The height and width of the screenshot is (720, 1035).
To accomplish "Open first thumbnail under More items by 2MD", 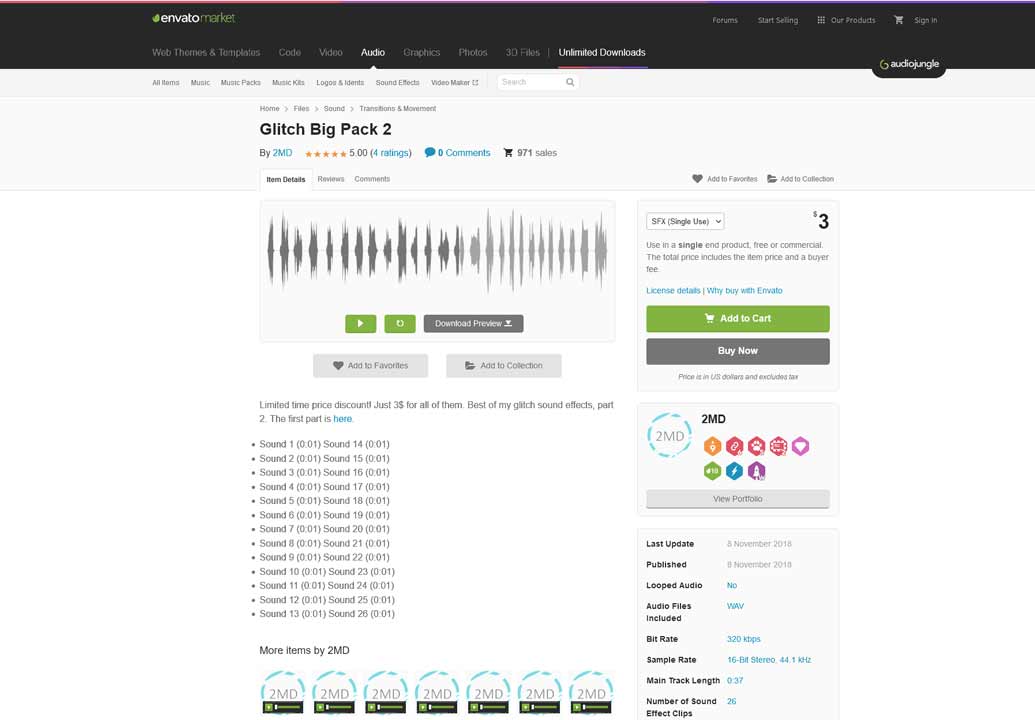I will pyautogui.click(x=283, y=692).
